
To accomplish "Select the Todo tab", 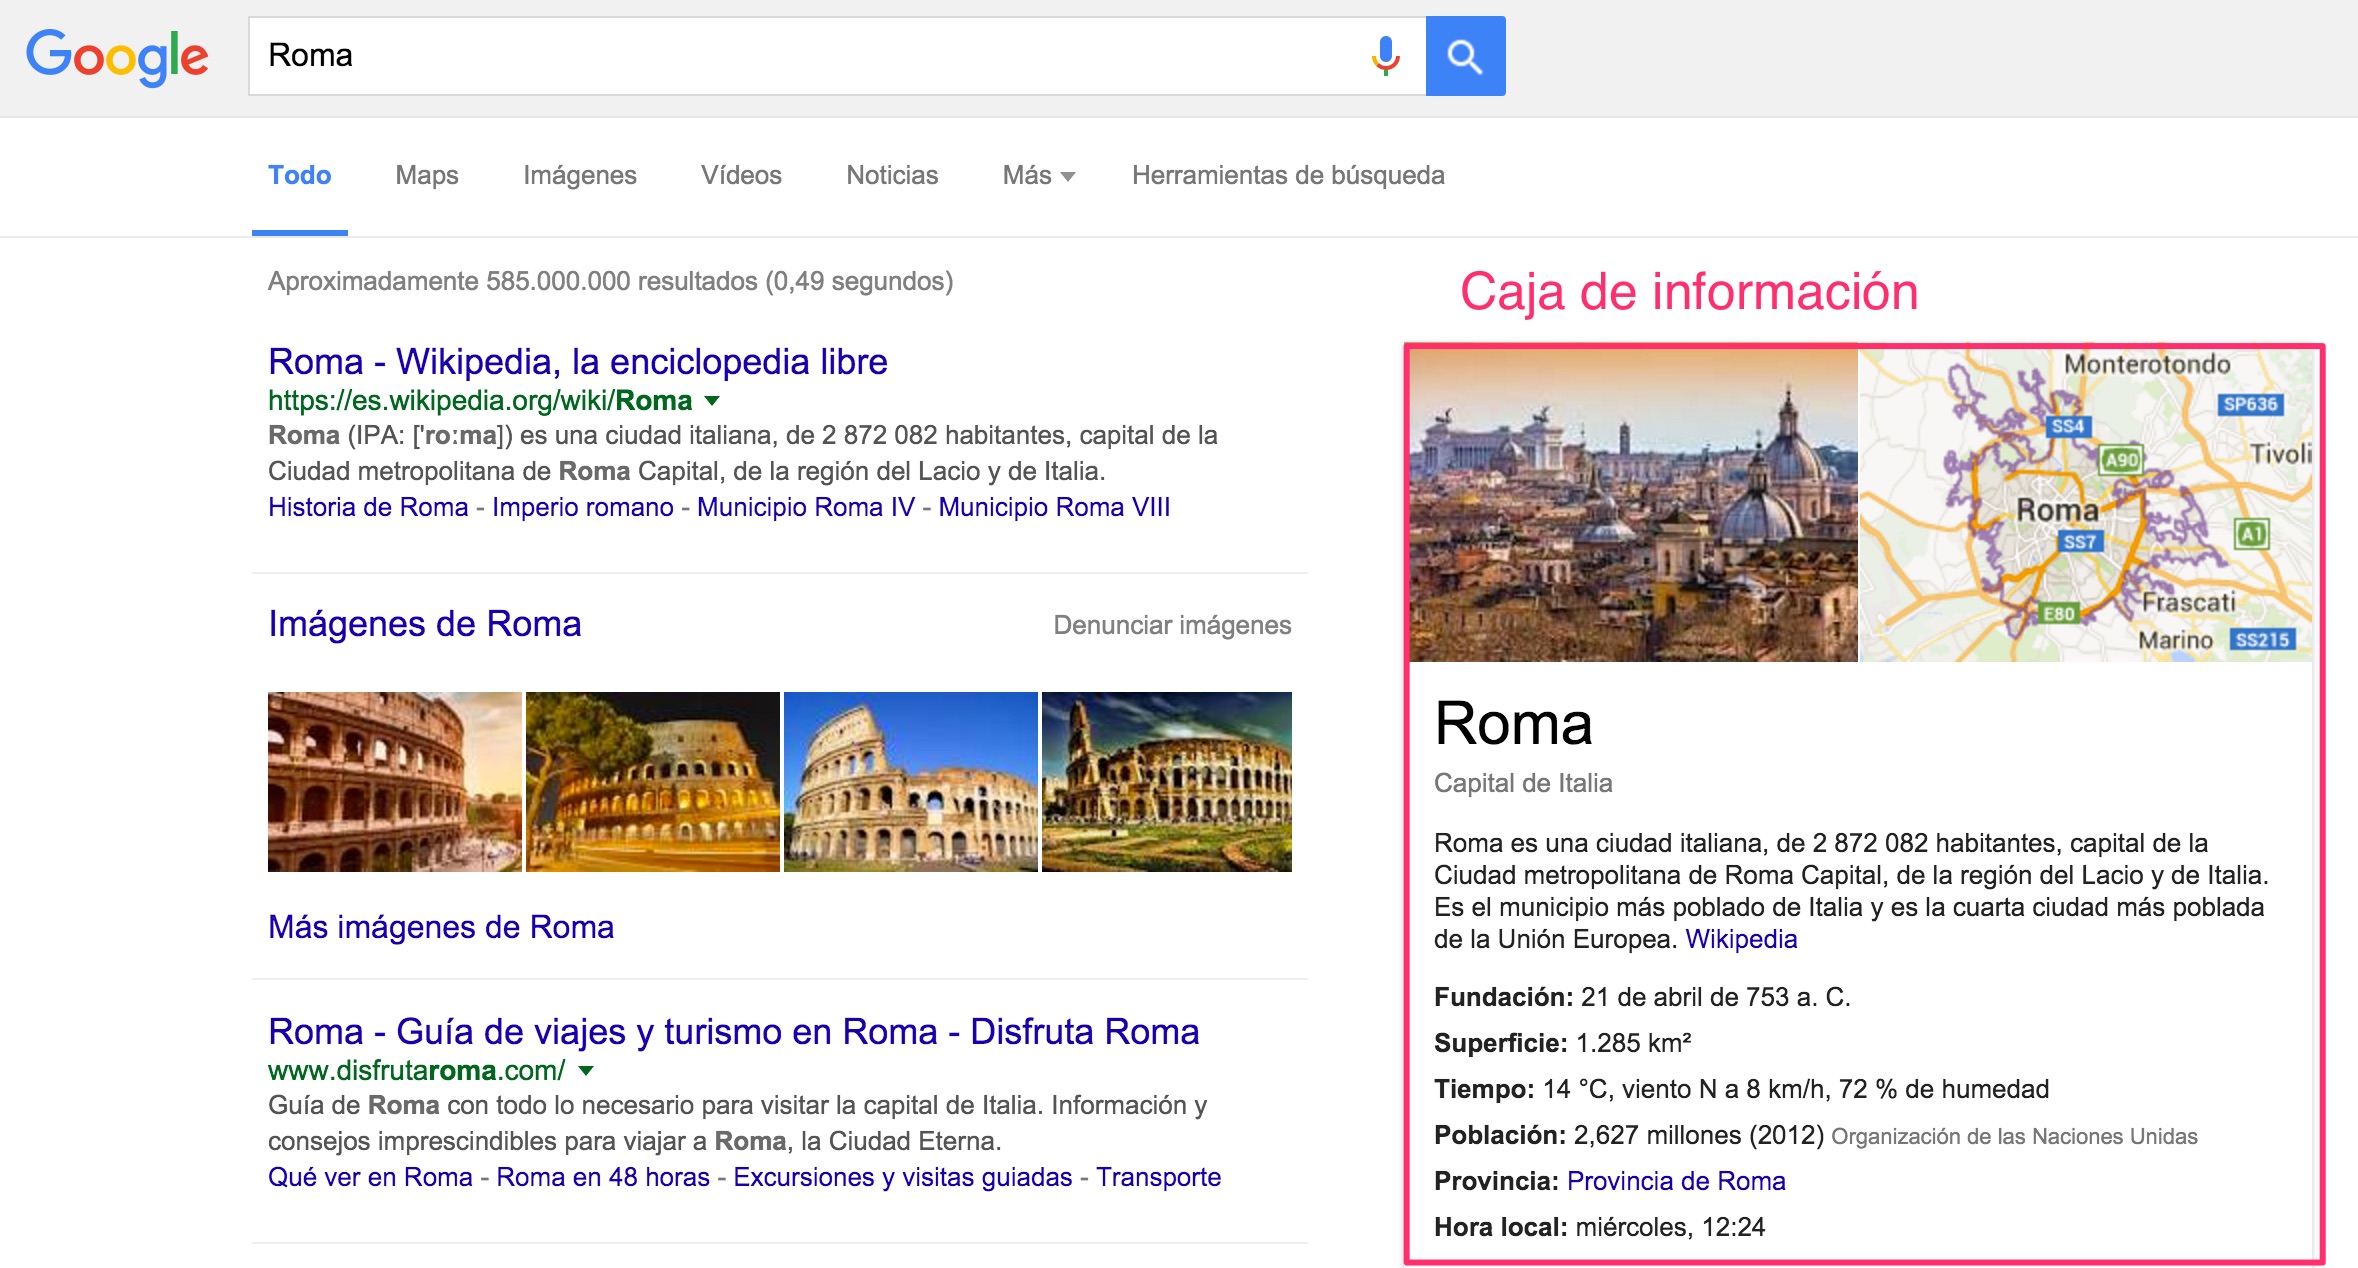I will (299, 175).
